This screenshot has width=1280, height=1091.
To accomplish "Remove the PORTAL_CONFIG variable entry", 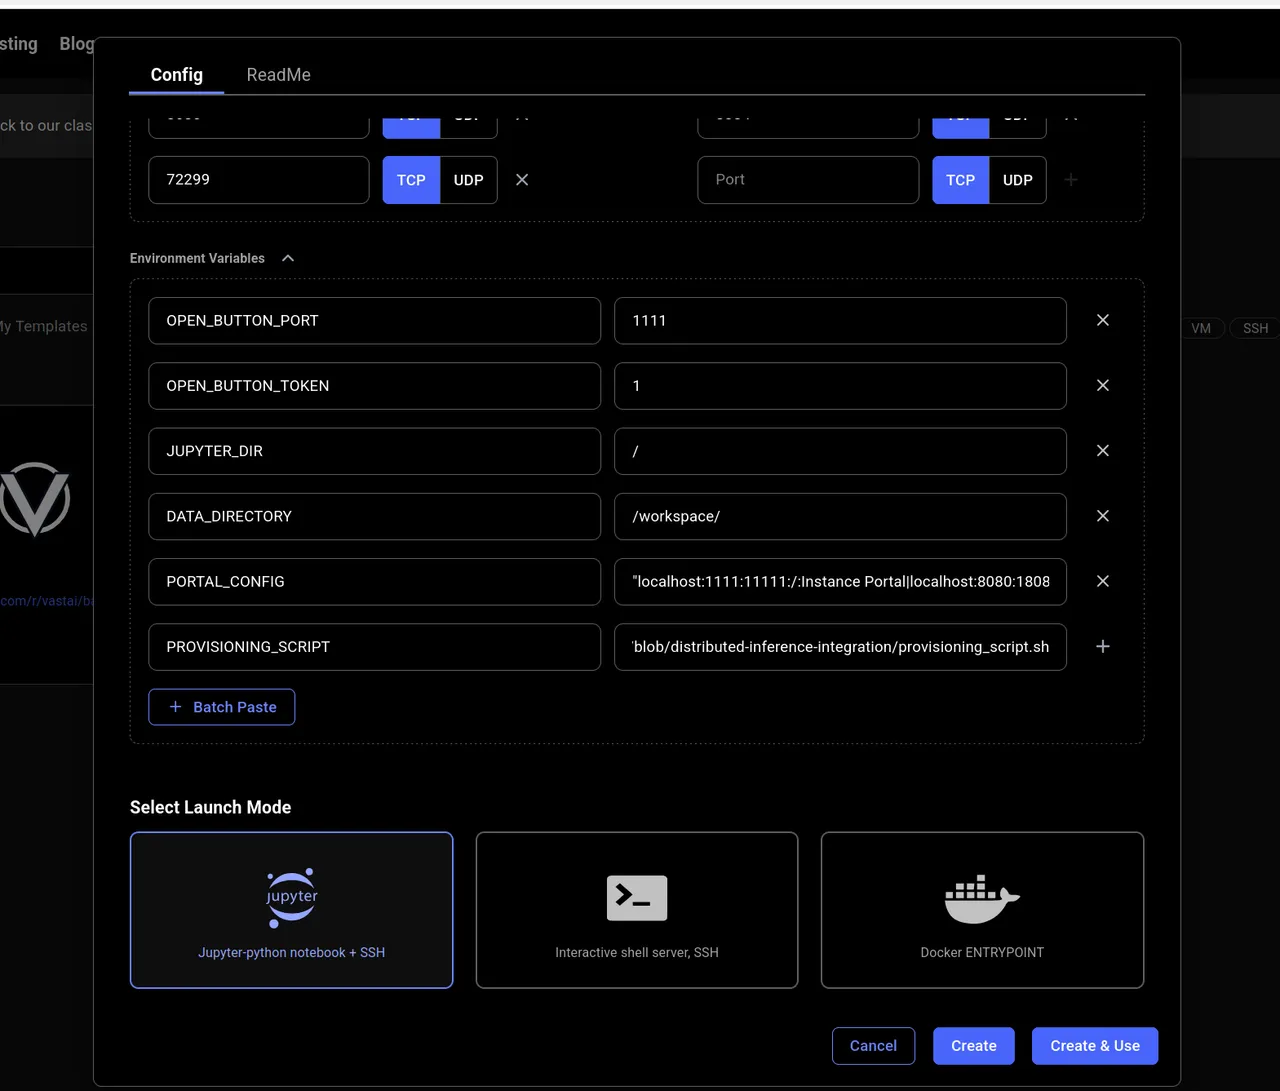I will [x=1102, y=581].
